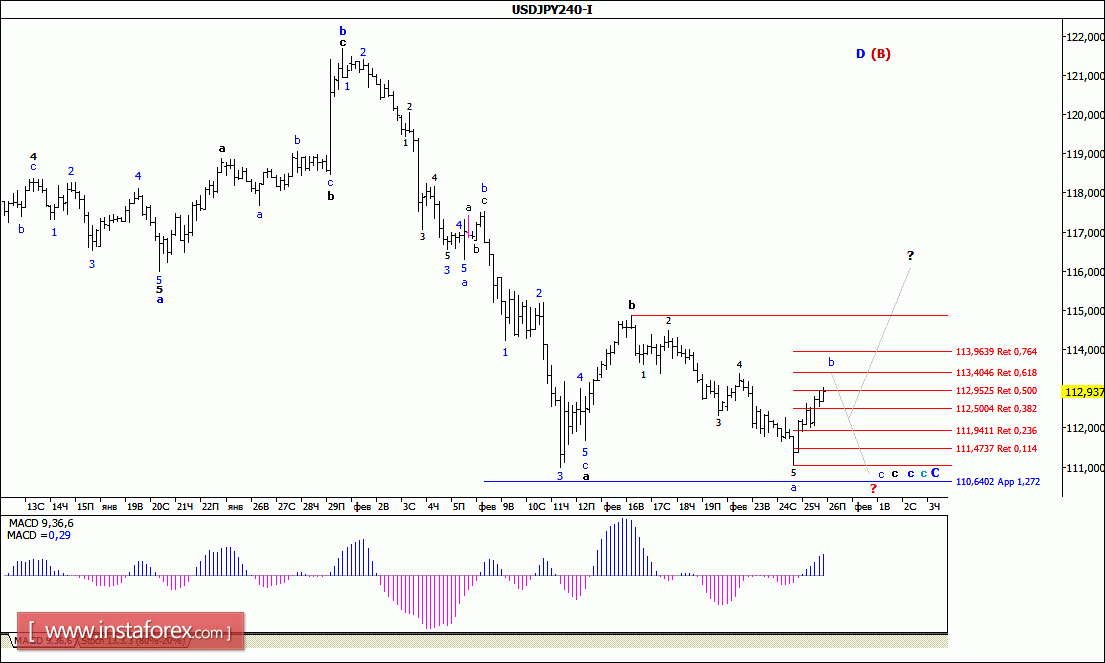
Task: Click the black question mark forecast label
Action: pyautogui.click(x=910, y=255)
